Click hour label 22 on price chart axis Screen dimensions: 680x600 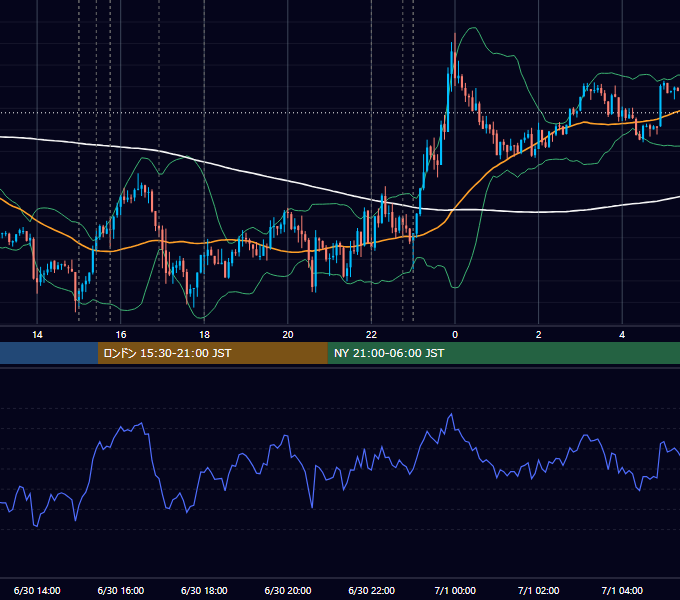click(371, 335)
